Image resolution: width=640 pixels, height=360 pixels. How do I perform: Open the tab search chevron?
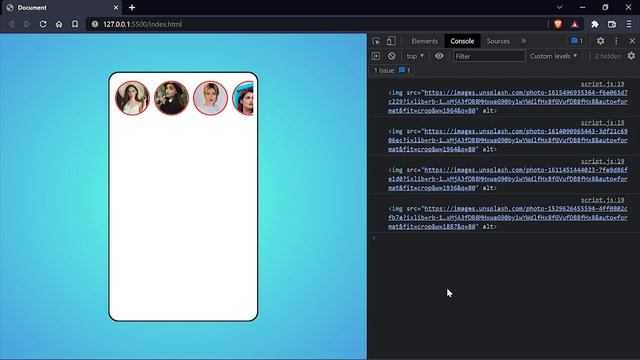[x=560, y=7]
